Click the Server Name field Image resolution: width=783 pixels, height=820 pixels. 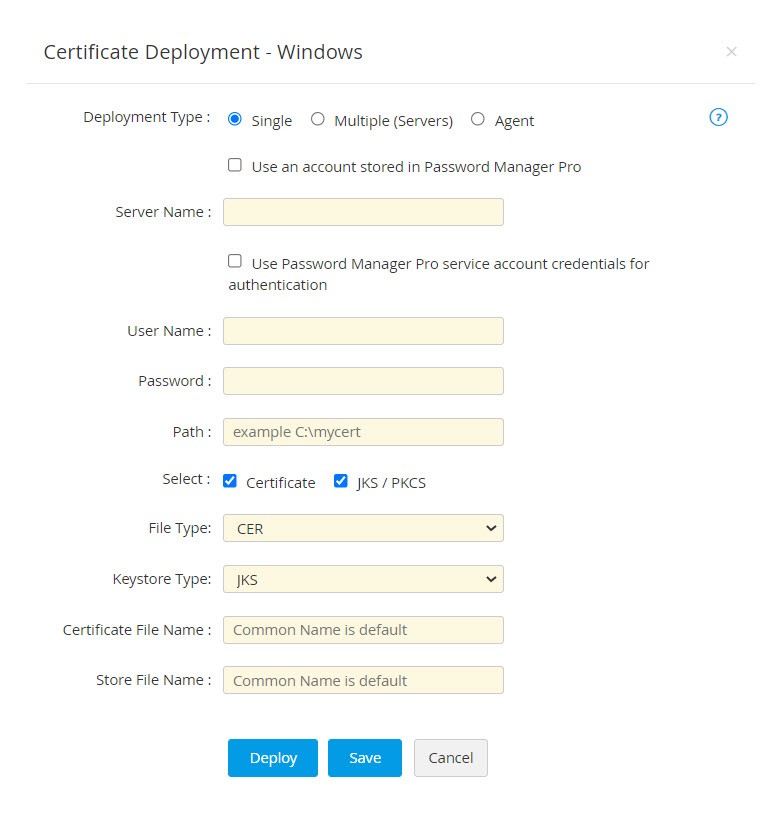[x=363, y=212]
